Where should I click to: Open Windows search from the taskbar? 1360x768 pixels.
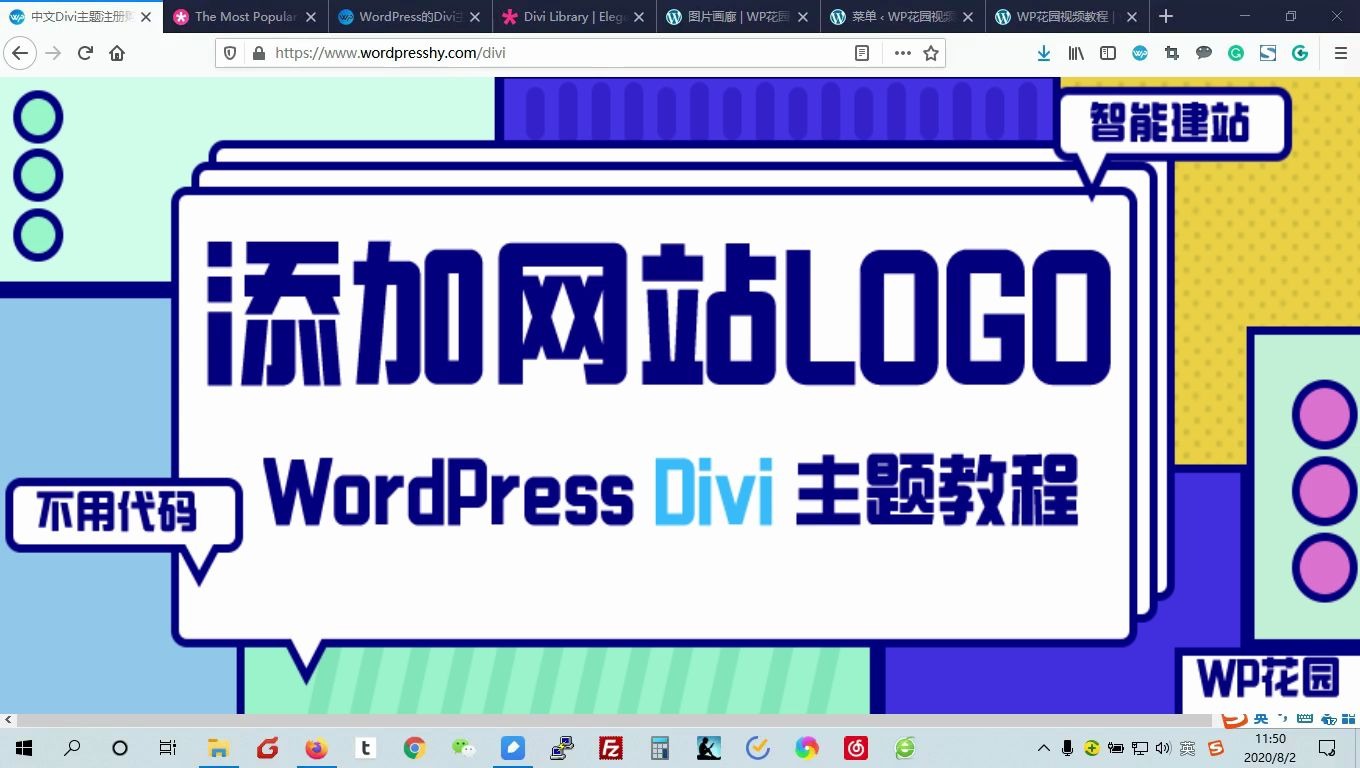point(72,748)
